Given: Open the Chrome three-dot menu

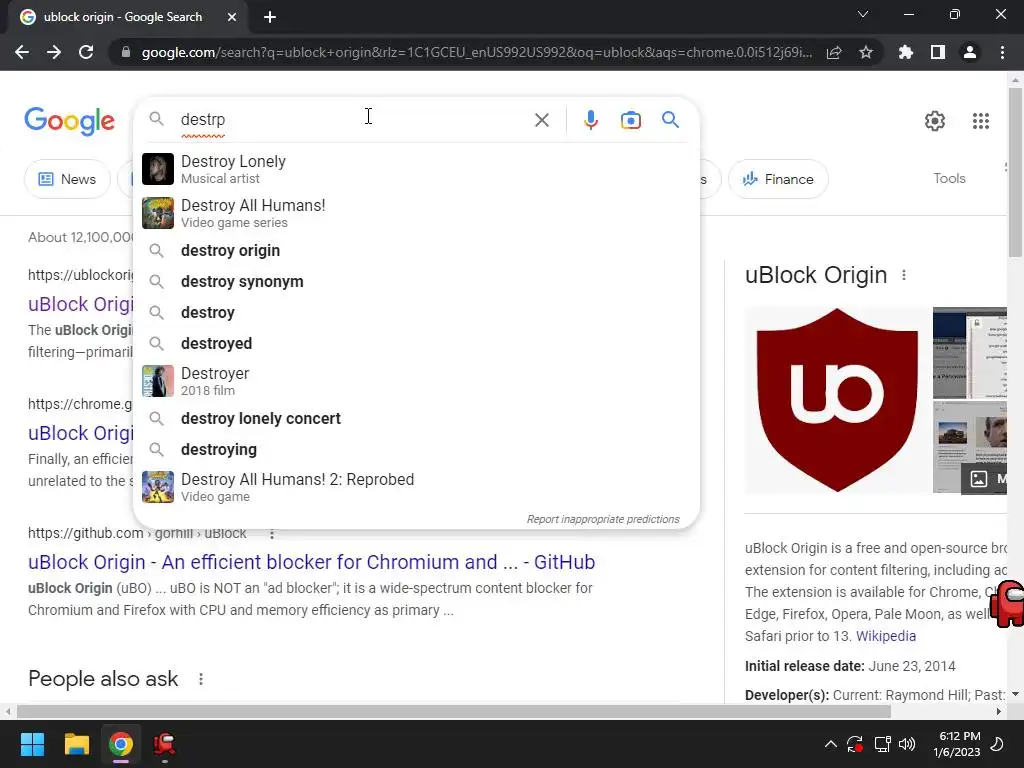Looking at the screenshot, I should pos(1002,52).
